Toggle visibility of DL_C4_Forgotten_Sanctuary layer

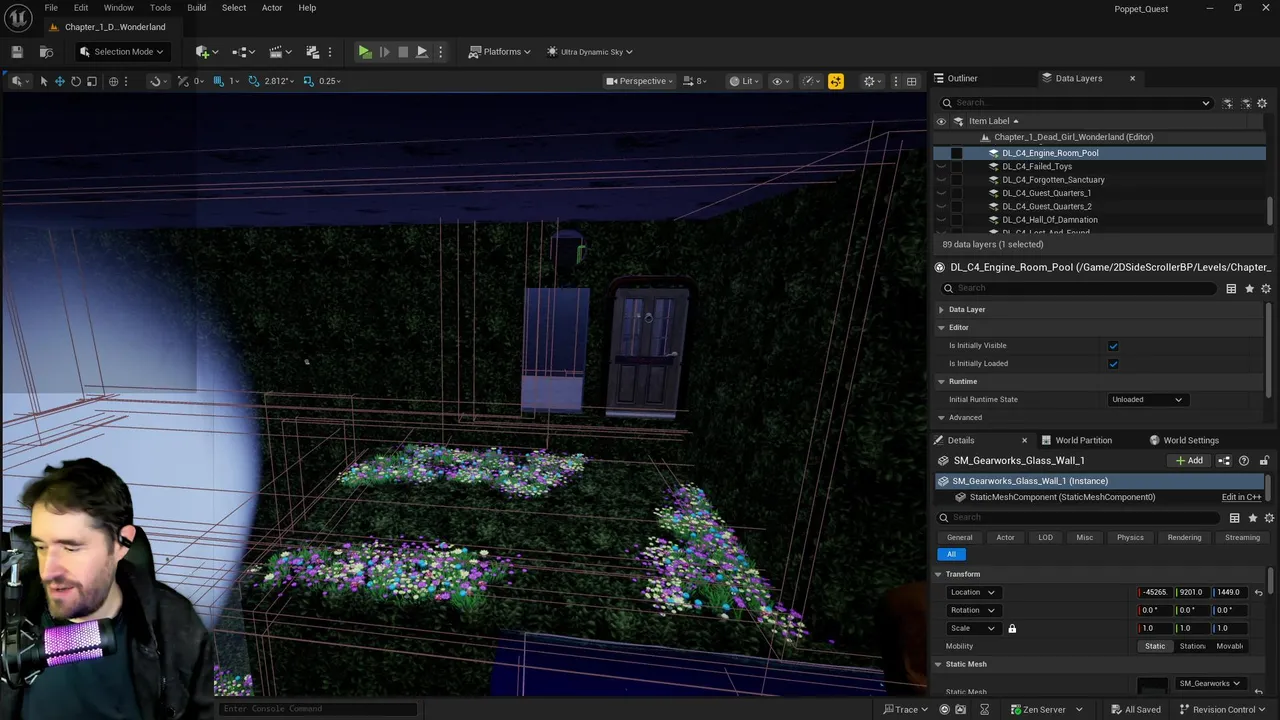point(941,180)
